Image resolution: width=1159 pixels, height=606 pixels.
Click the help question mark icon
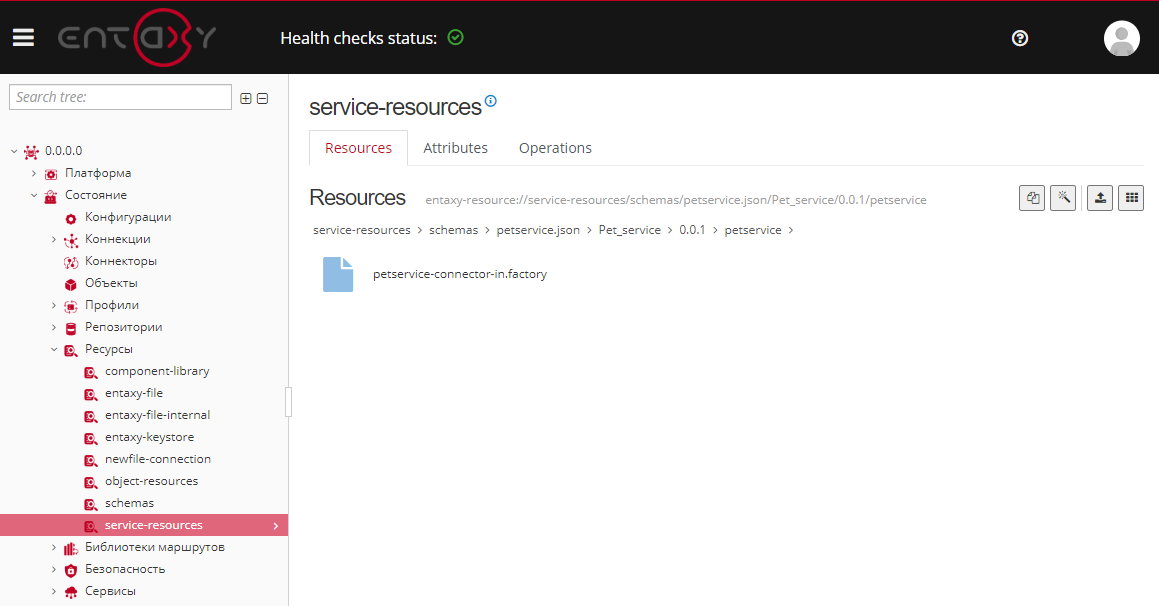point(1020,38)
